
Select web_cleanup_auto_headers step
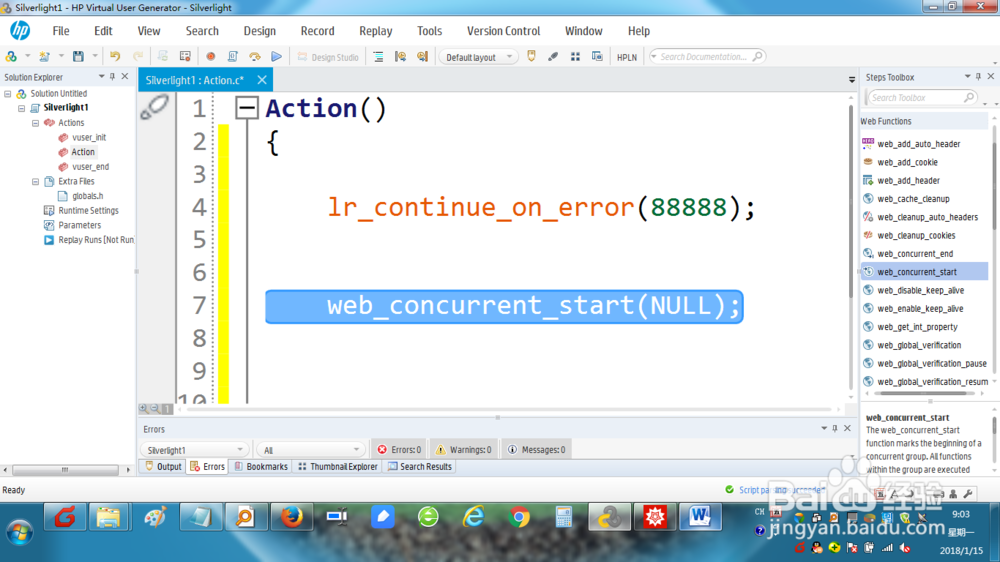point(927,217)
